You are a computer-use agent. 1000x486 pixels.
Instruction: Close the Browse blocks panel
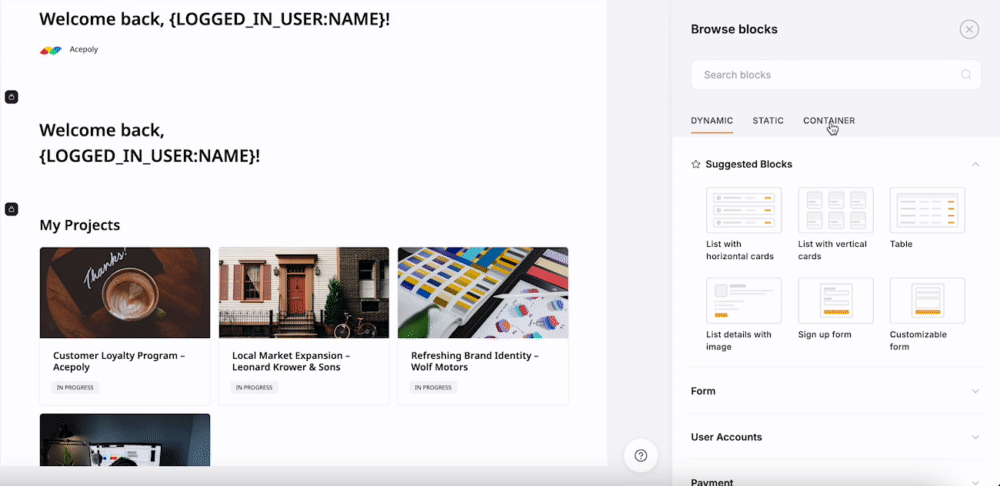coord(969,29)
